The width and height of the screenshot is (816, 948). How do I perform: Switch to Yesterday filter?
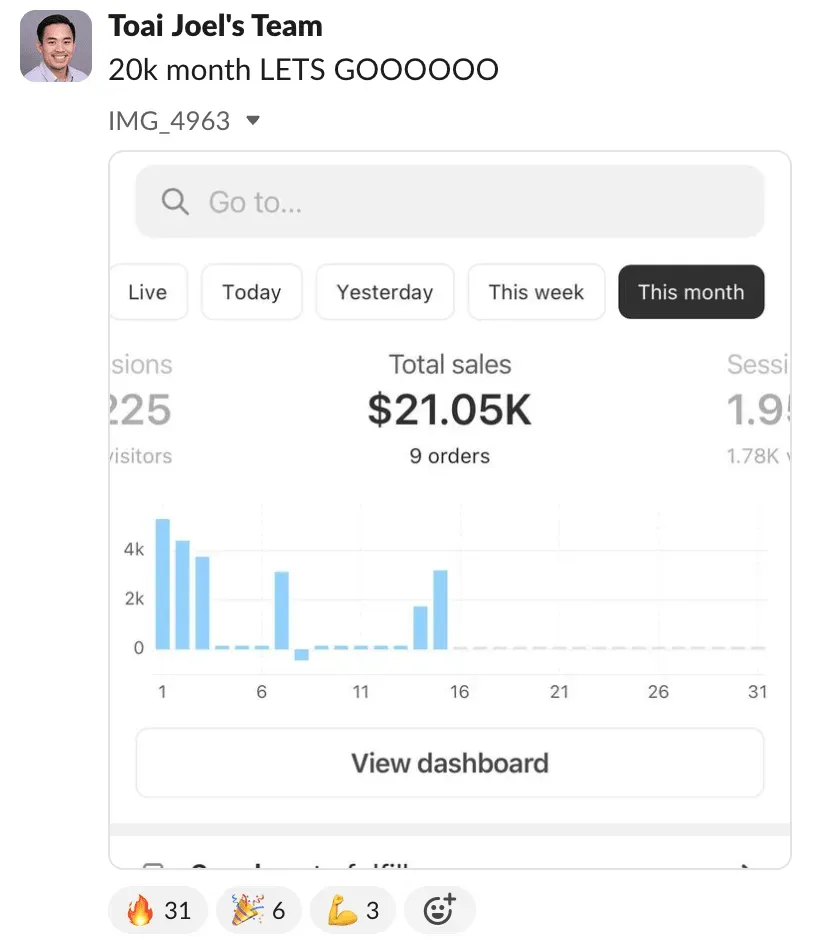click(384, 292)
